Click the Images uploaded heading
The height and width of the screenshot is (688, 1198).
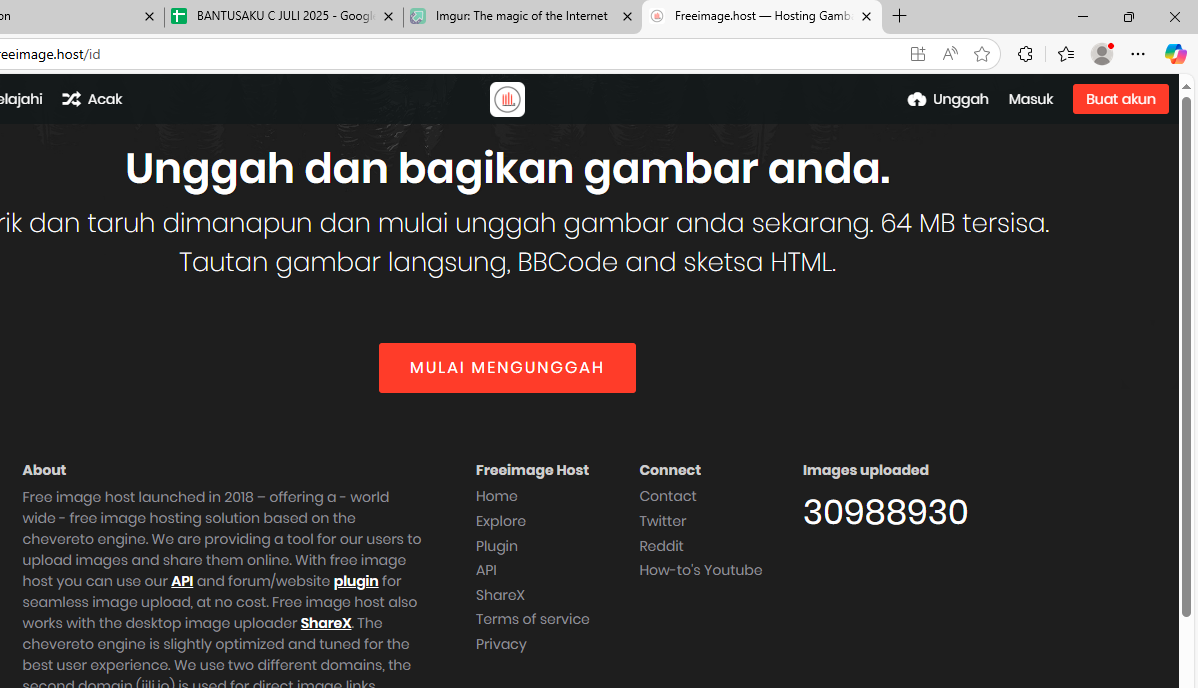point(866,470)
